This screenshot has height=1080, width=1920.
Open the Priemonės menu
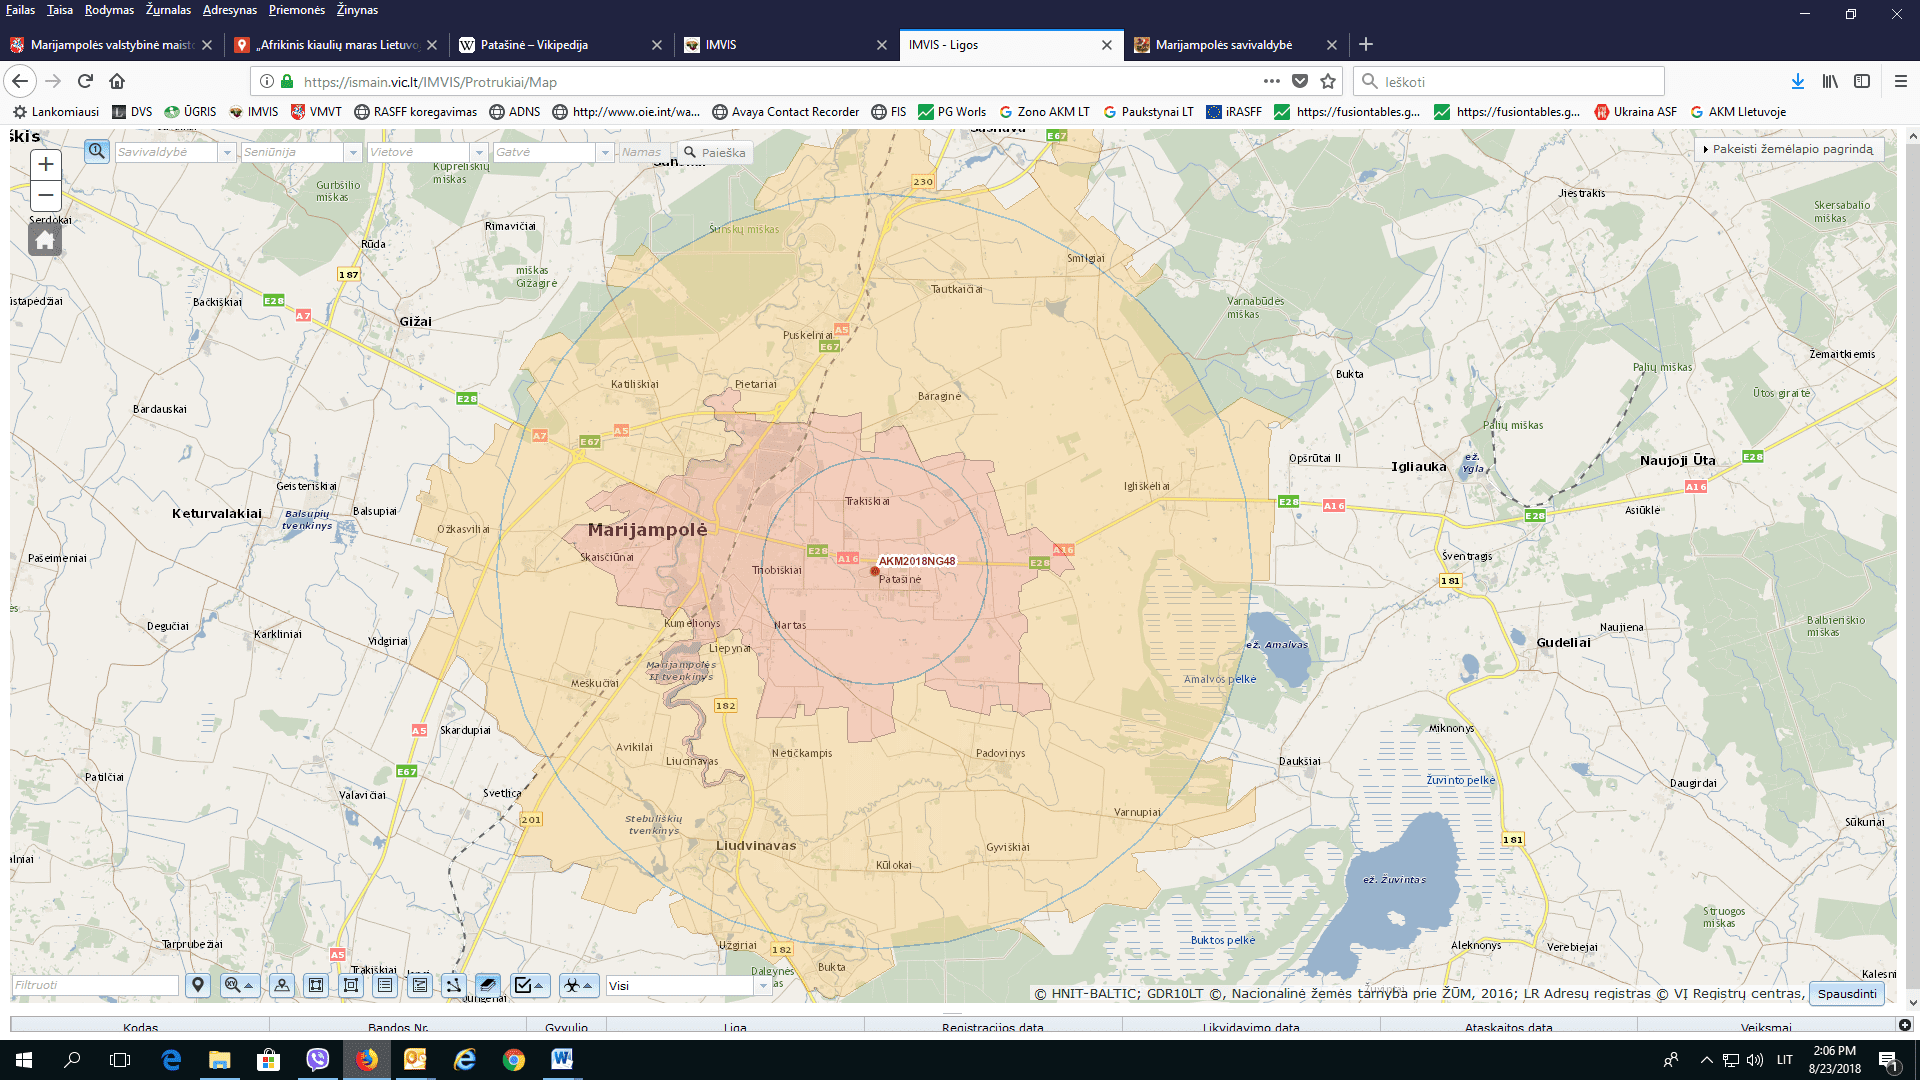(x=297, y=10)
